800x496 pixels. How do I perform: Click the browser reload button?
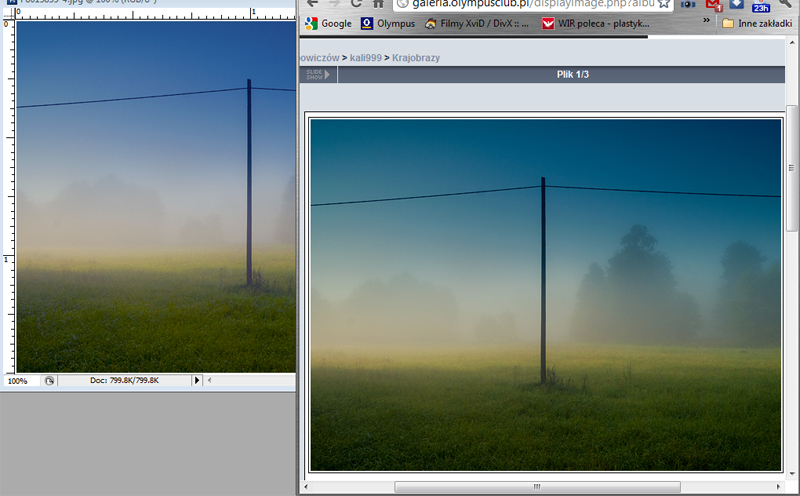(356, 4)
